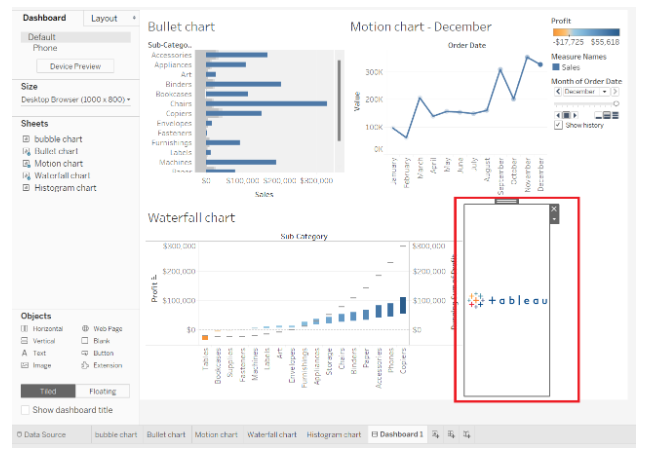Switch to the Layout tab
Image resolution: width=649 pixels, height=454 pixels.
pyautogui.click(x=103, y=18)
